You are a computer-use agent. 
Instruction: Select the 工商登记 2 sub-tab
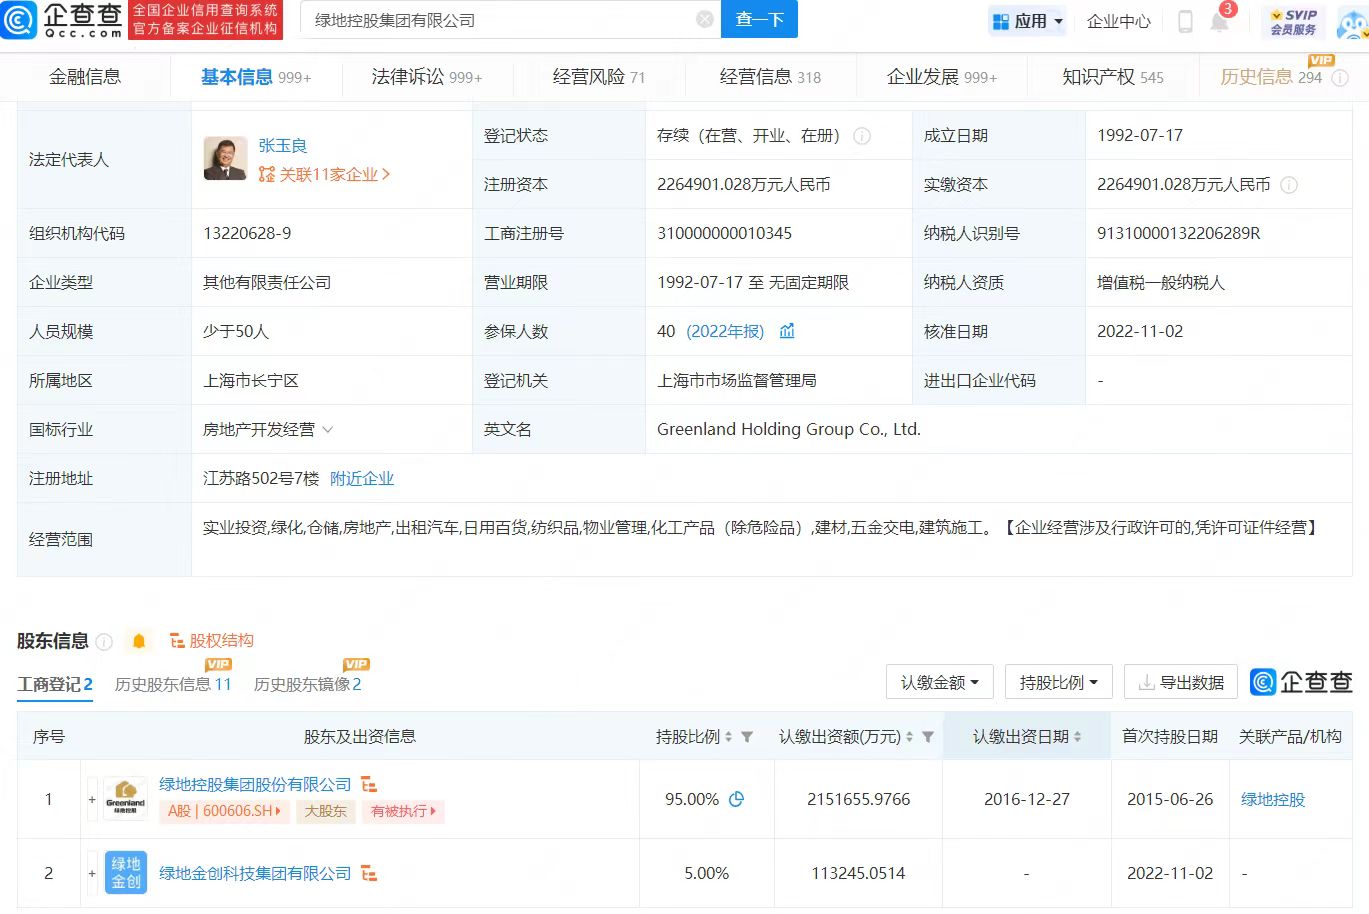55,685
